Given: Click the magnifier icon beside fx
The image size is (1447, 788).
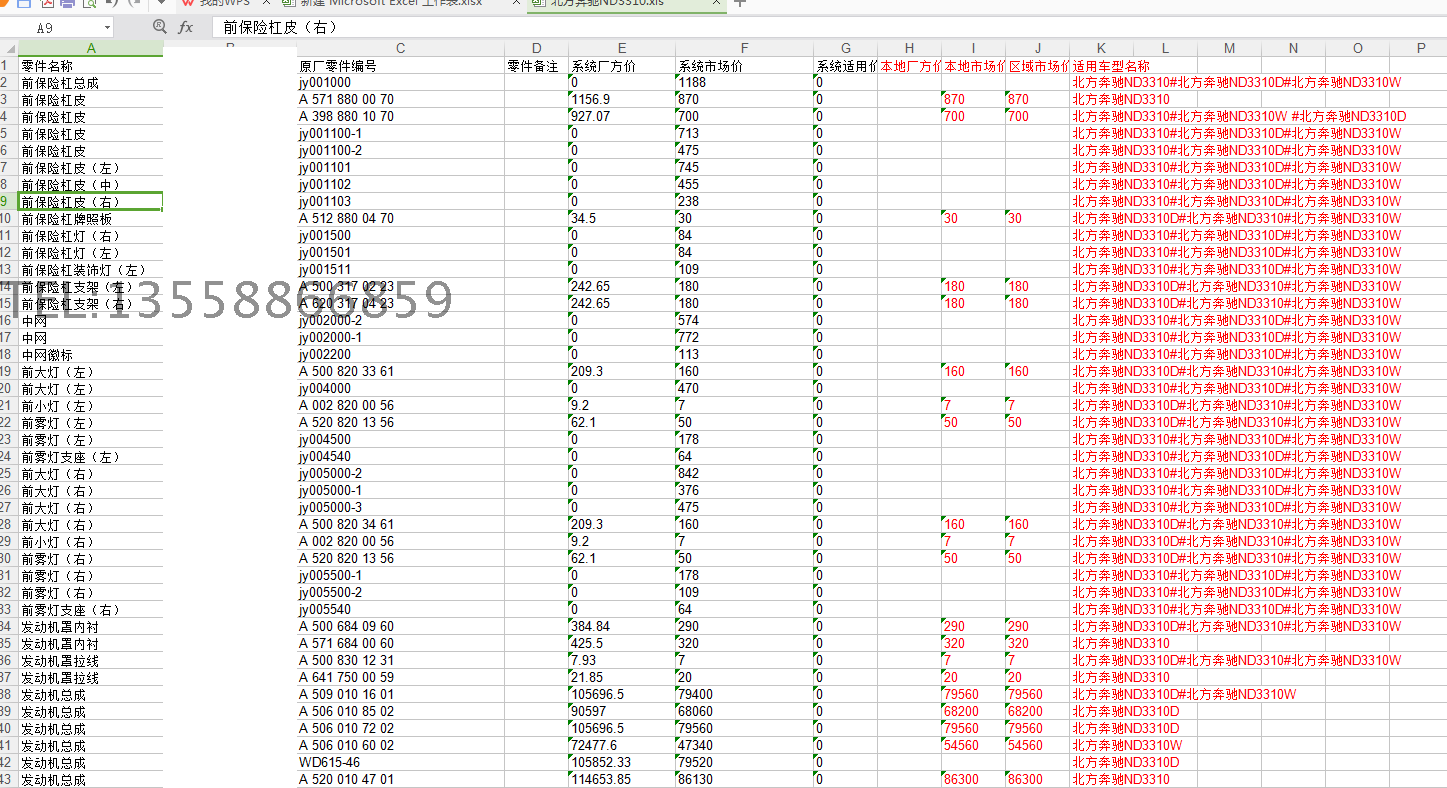Looking at the screenshot, I should tap(160, 27).
